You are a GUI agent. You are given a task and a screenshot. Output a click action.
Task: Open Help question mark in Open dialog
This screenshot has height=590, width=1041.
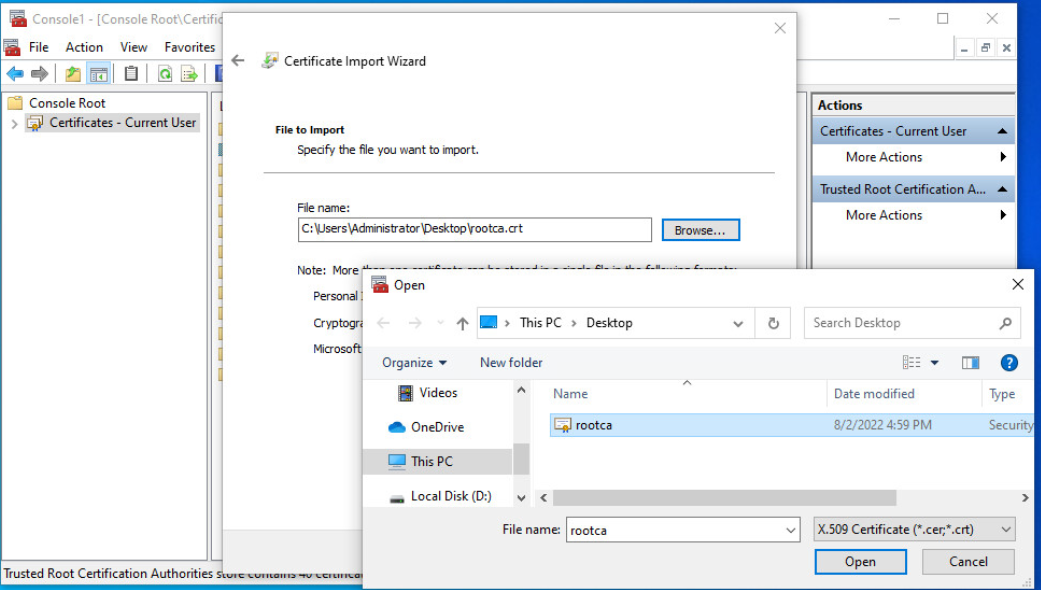tap(1008, 362)
